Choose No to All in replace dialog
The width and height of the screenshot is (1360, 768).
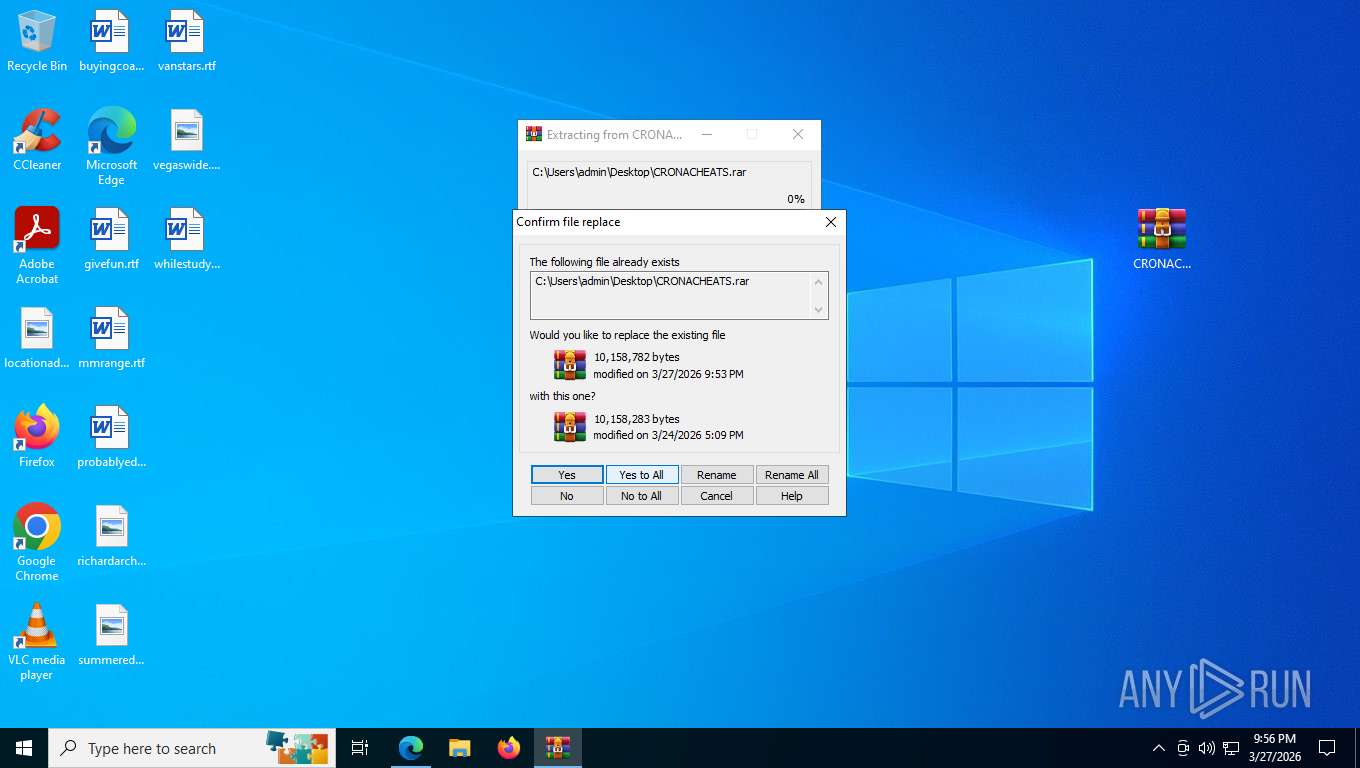pyautogui.click(x=641, y=496)
